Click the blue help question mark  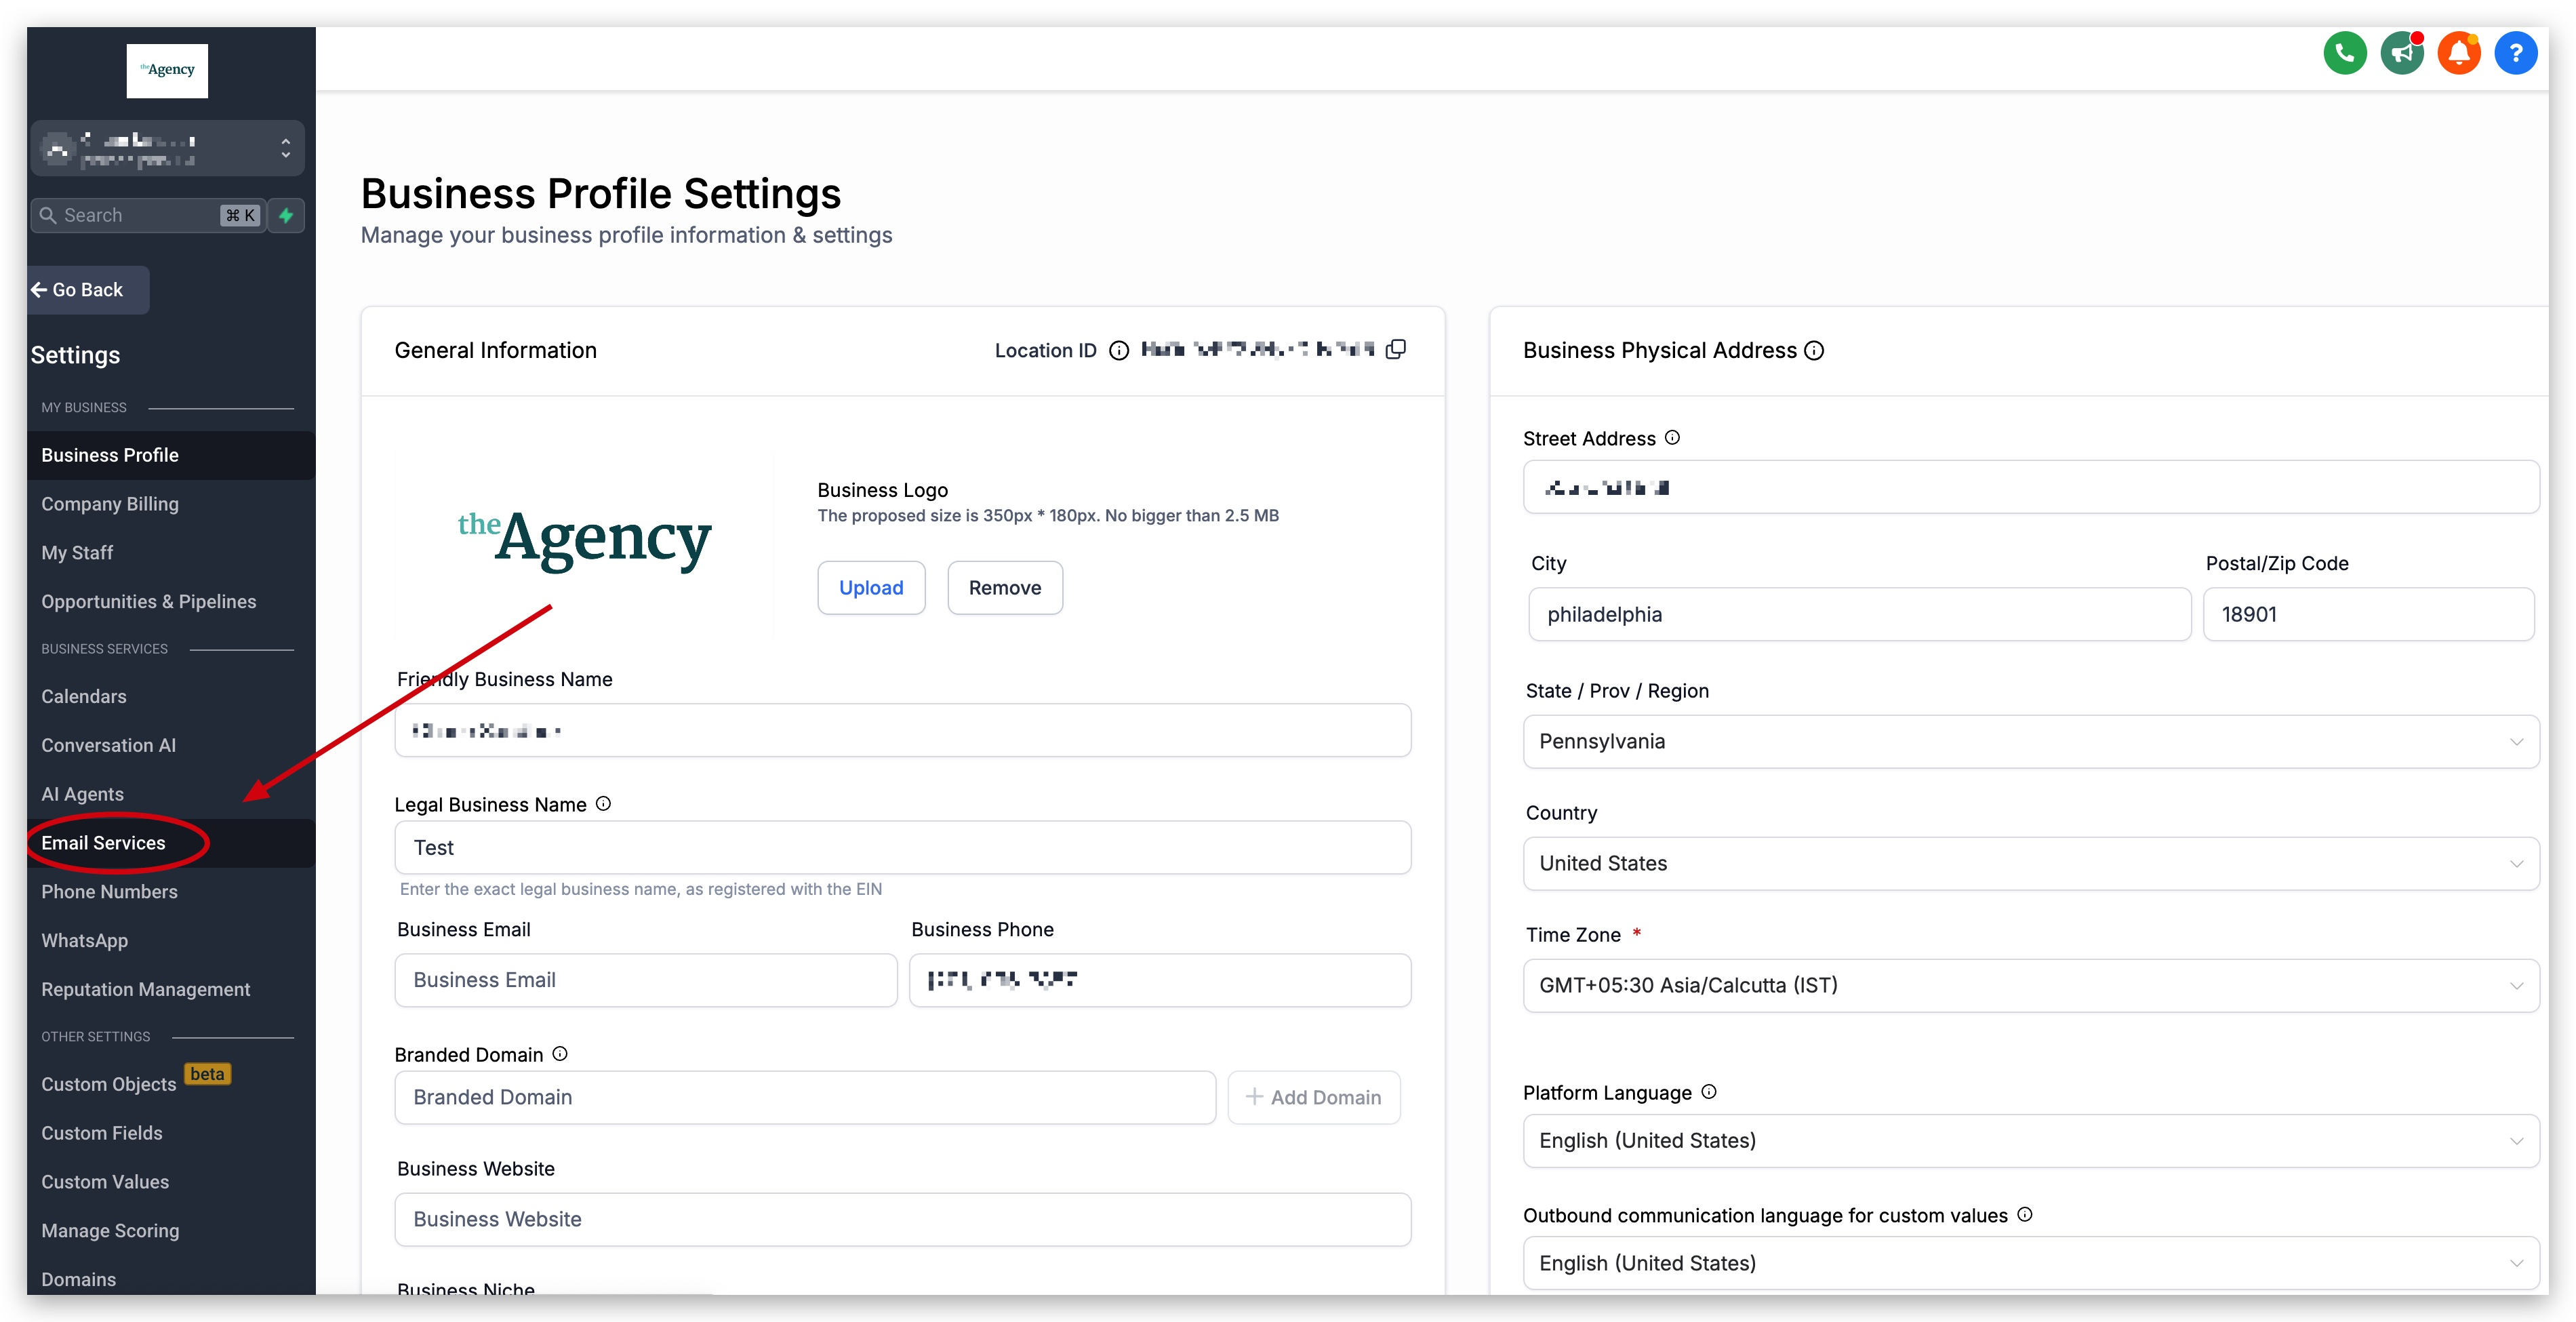(2515, 54)
